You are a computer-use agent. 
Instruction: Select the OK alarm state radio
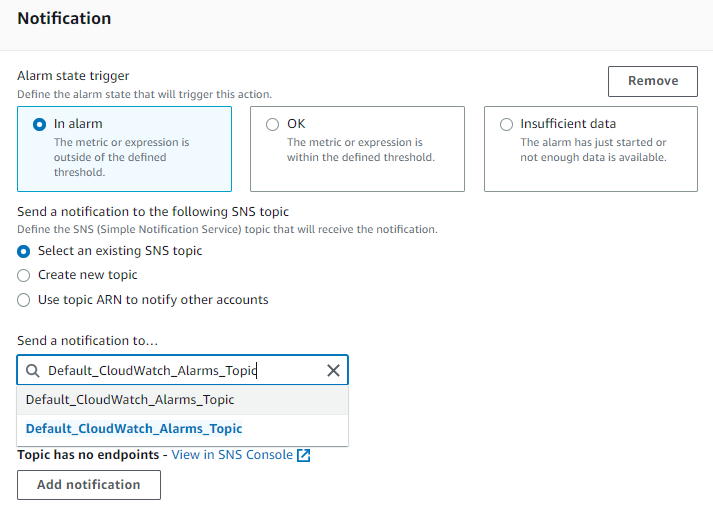coord(272,124)
